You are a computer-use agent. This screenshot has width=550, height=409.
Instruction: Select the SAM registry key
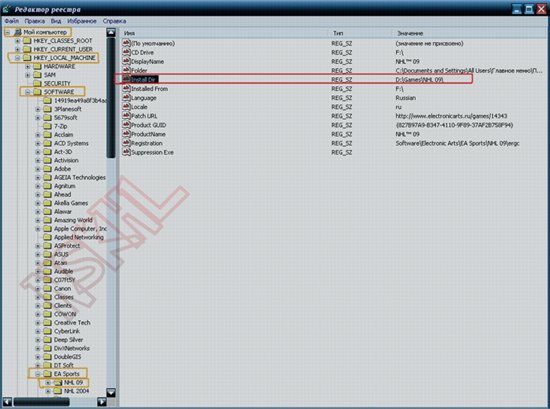point(50,75)
